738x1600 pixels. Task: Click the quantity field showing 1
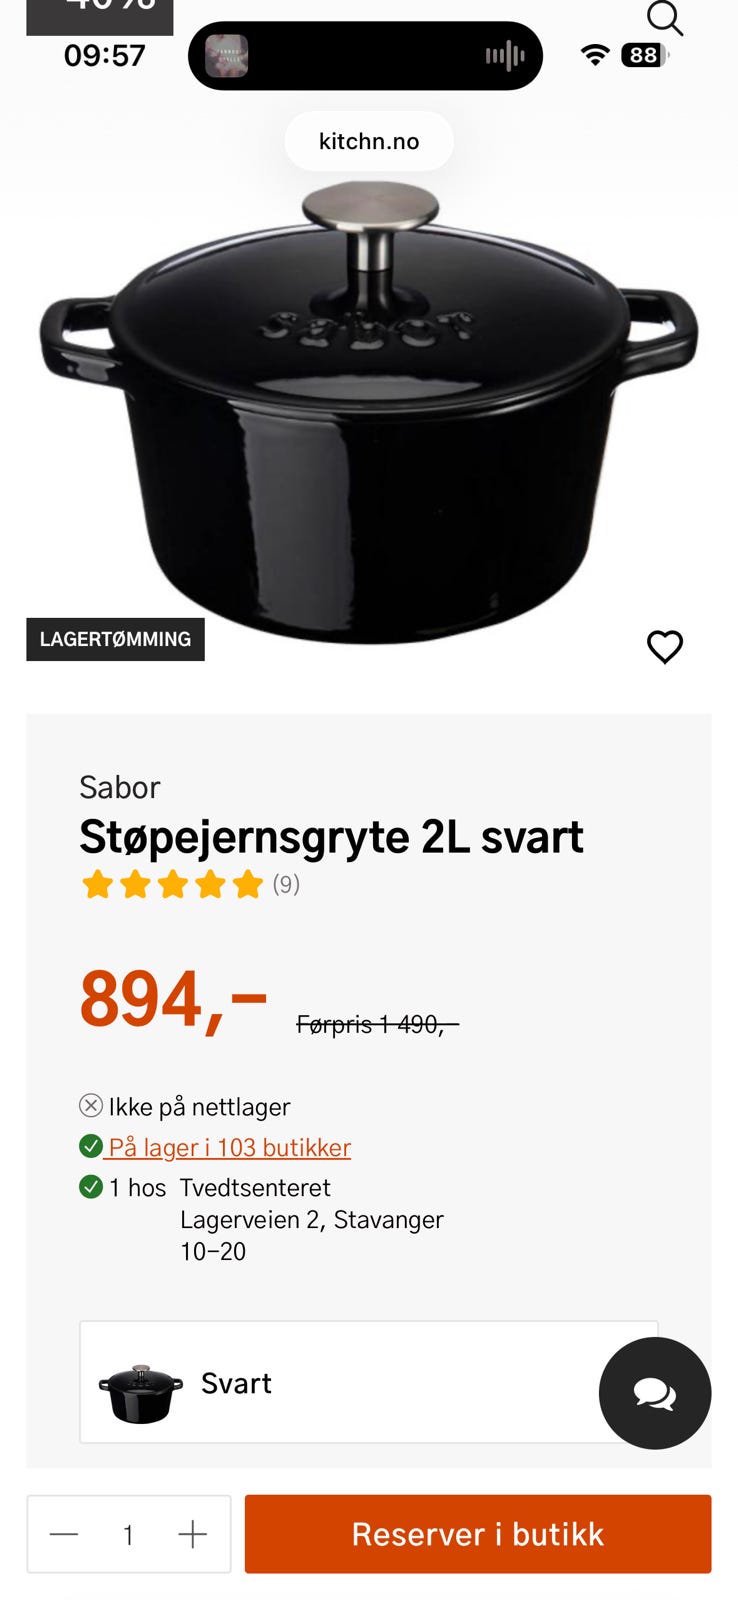click(128, 1534)
